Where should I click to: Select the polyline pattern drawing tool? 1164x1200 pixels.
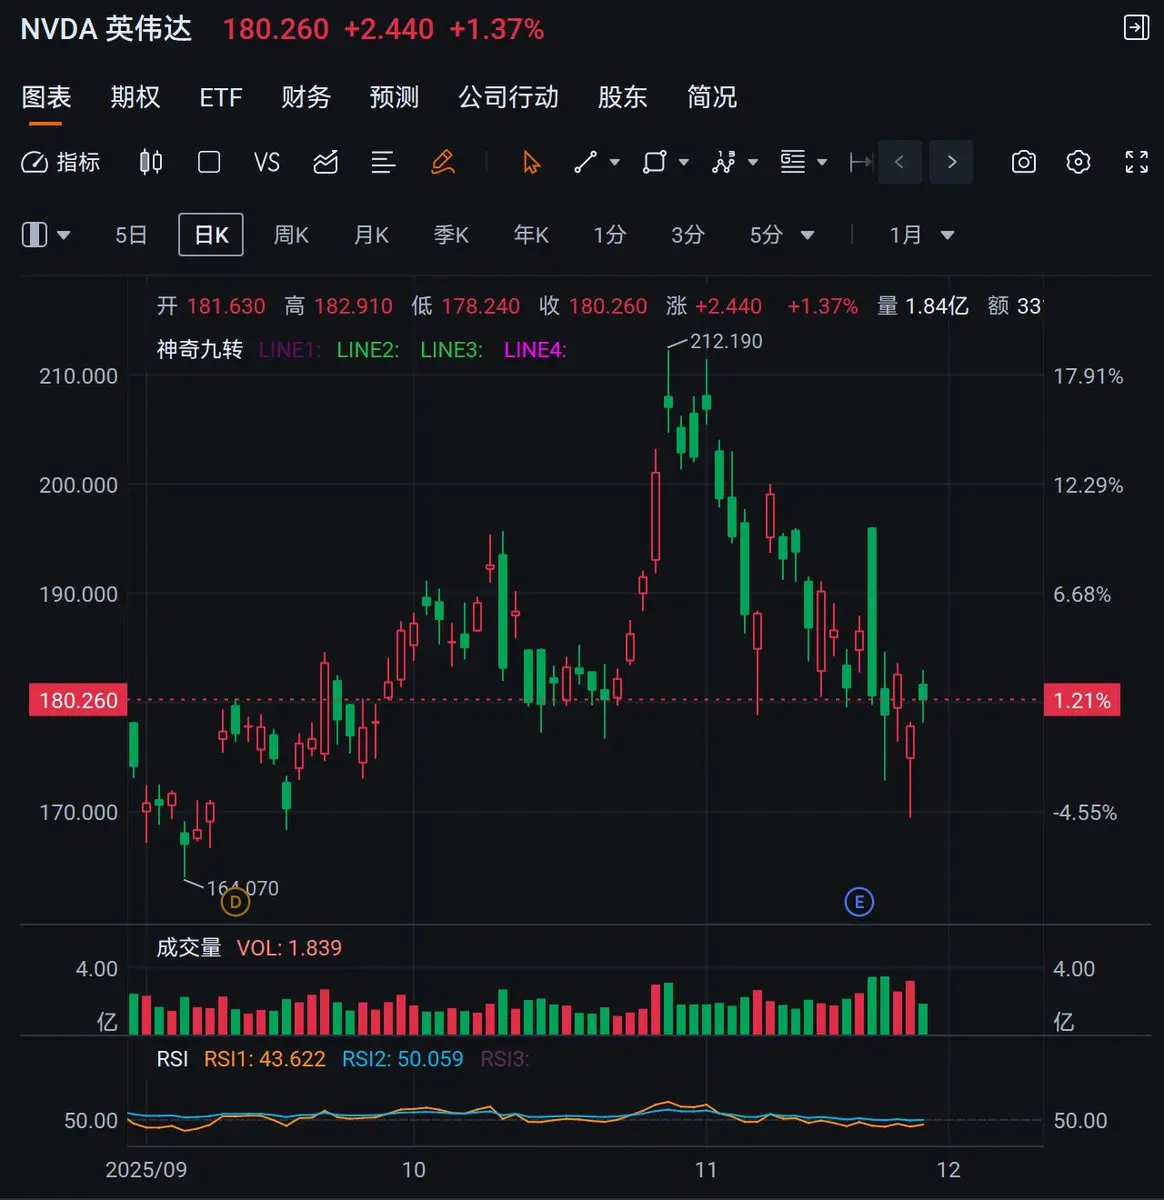coord(723,162)
